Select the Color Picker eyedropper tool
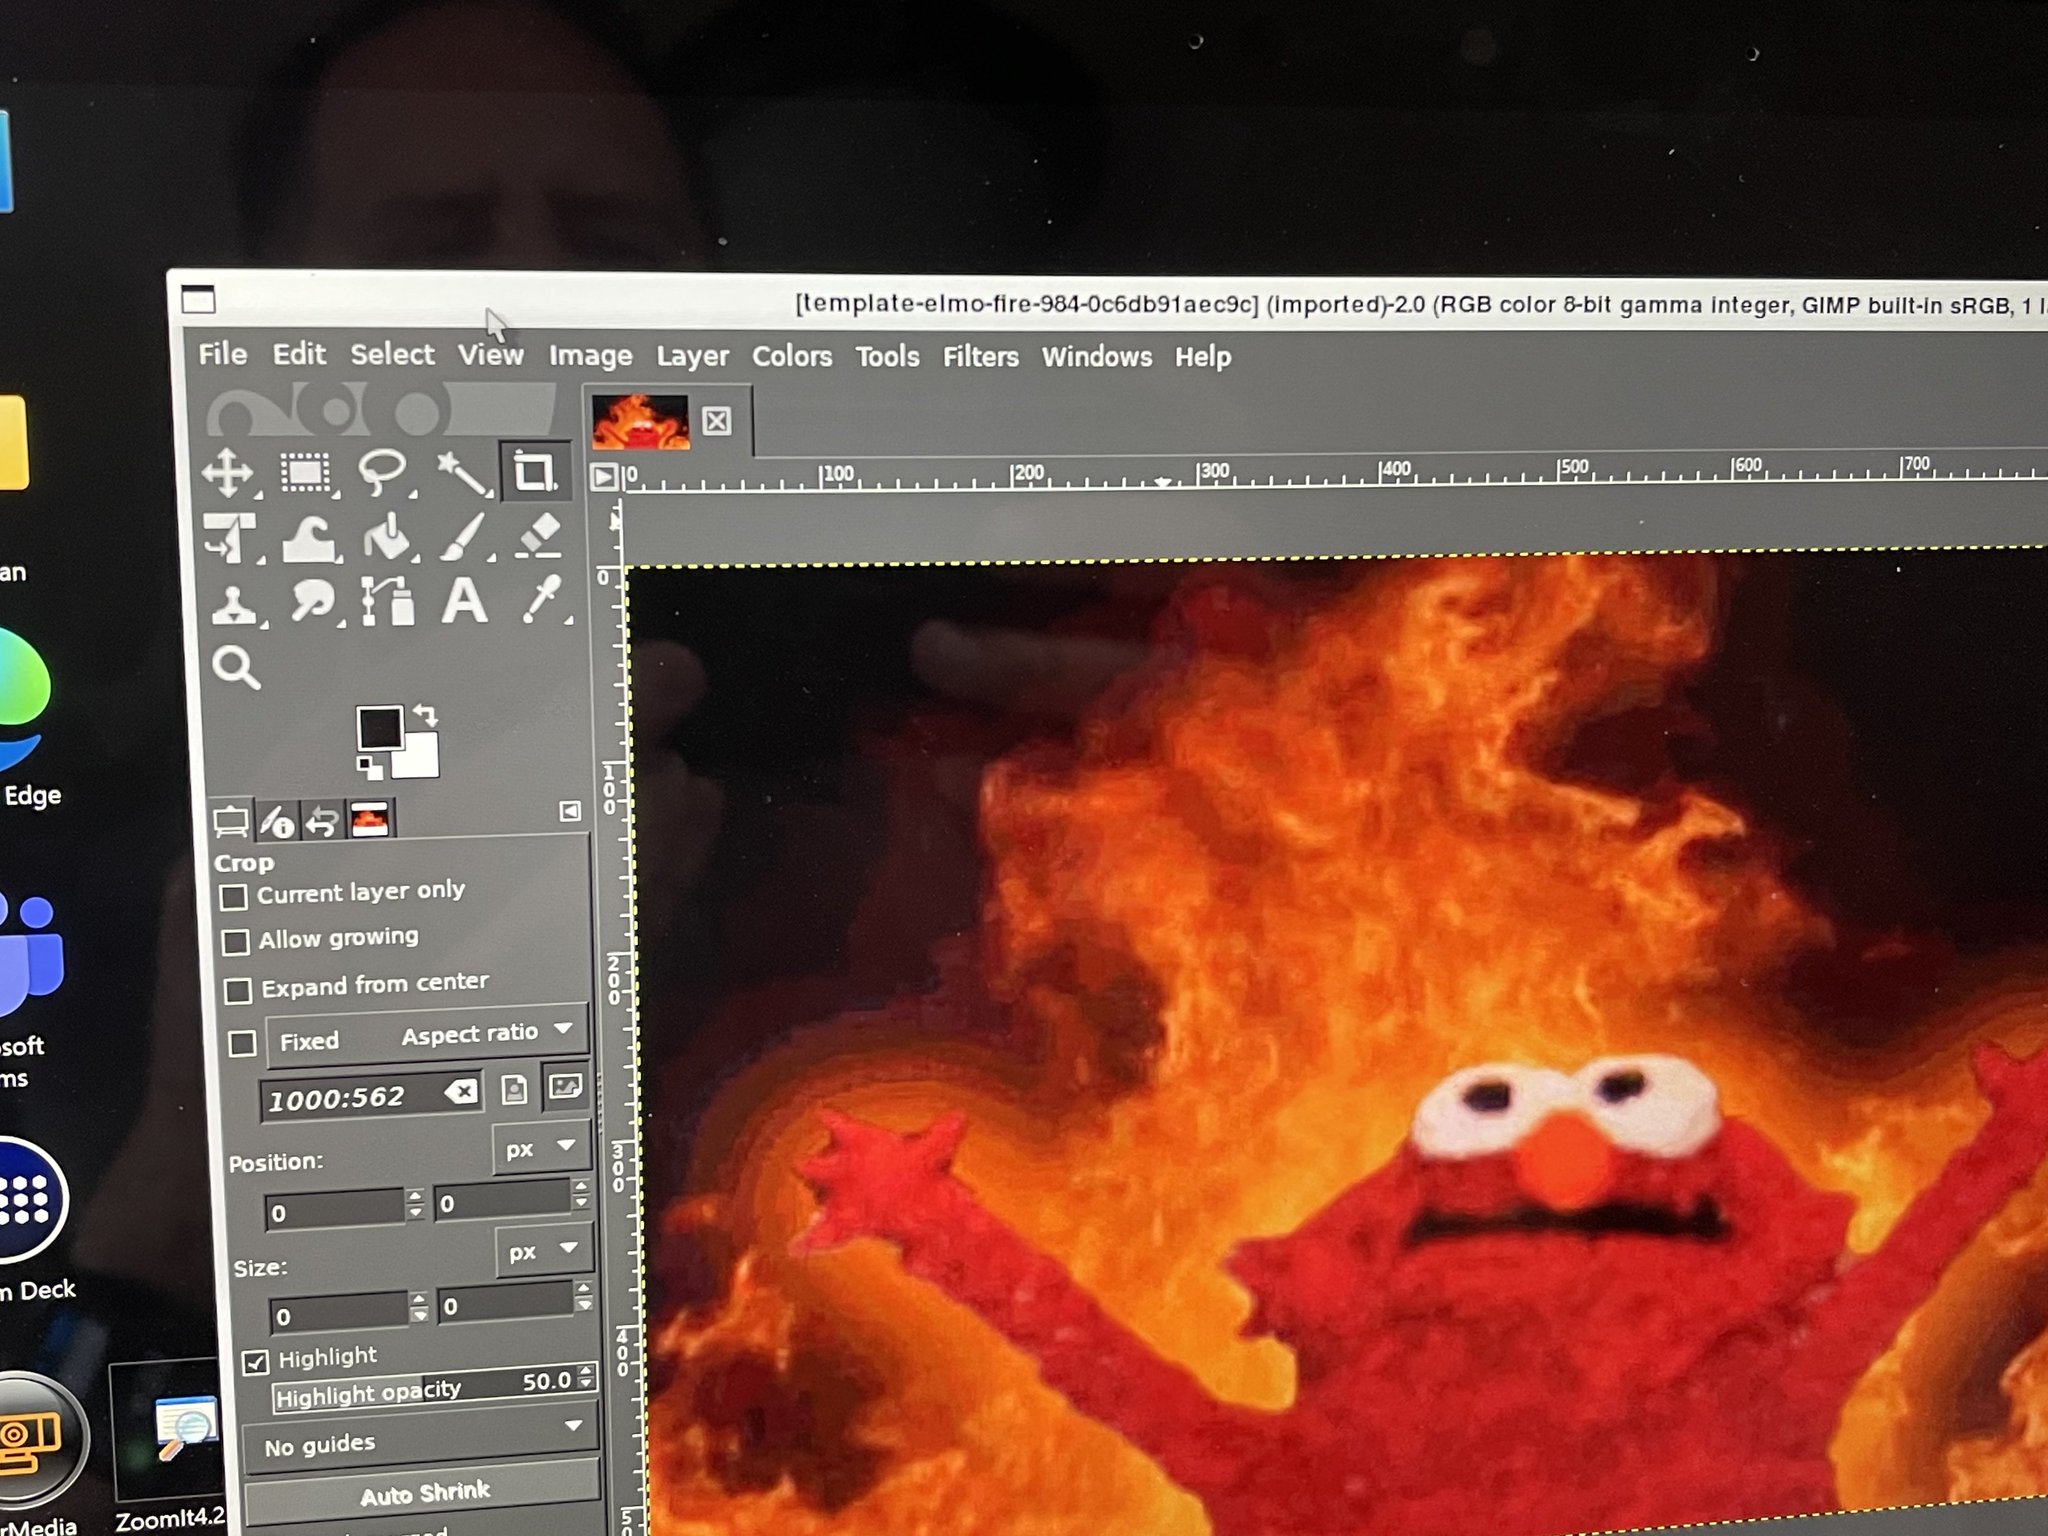This screenshot has width=2048, height=1536. [x=541, y=600]
